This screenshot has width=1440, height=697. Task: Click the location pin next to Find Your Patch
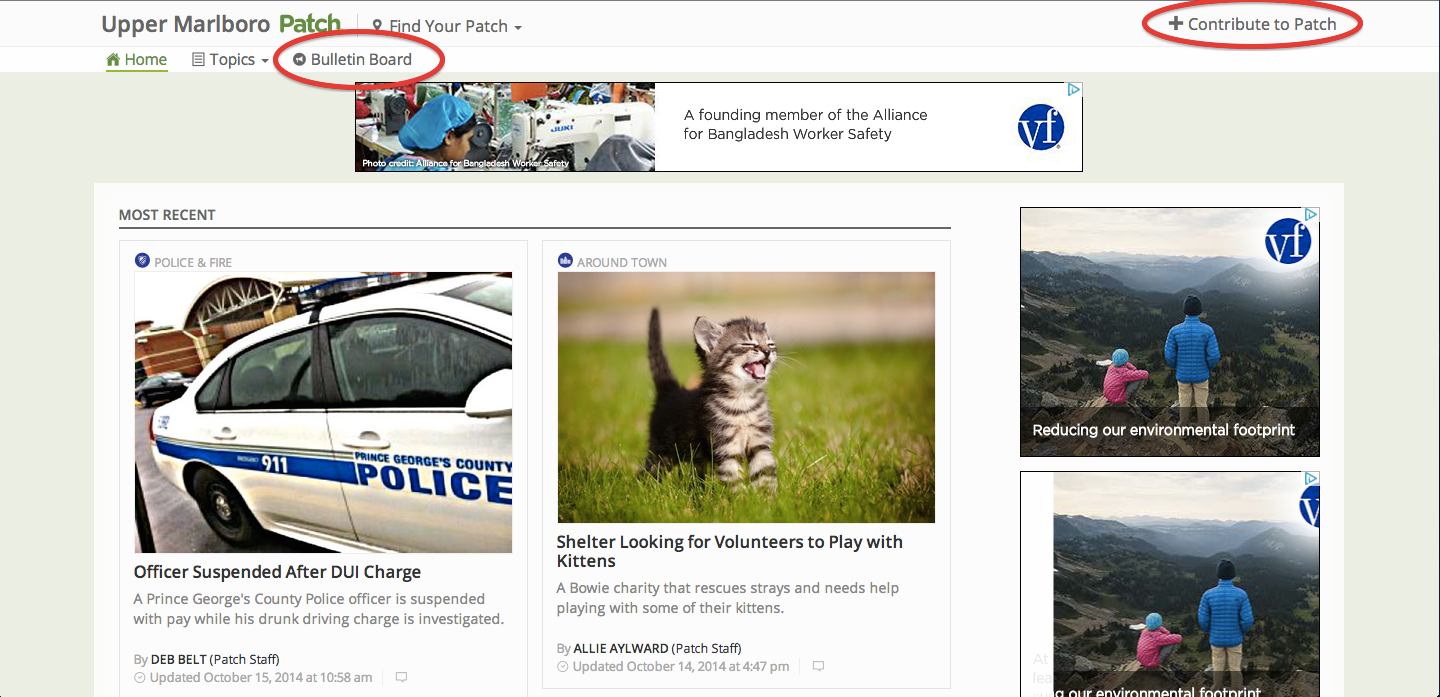pyautogui.click(x=377, y=26)
